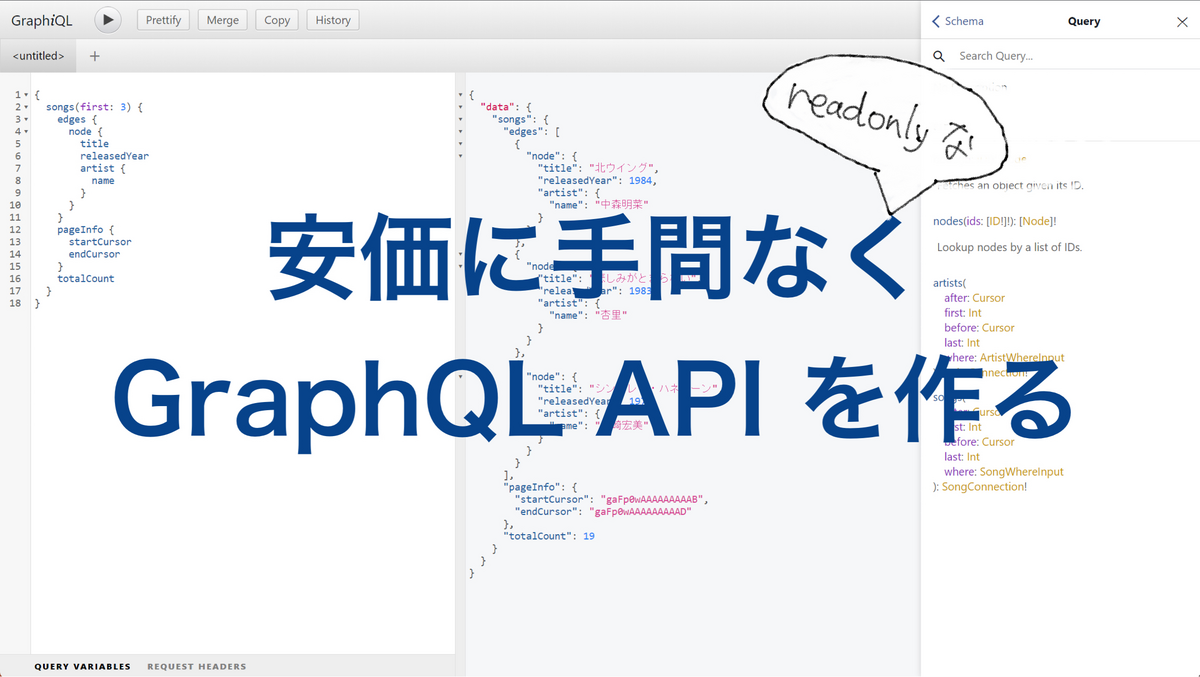The image size is (1200, 677).
Task: Click the "中森明菜" artist name value
Action: [622, 205]
